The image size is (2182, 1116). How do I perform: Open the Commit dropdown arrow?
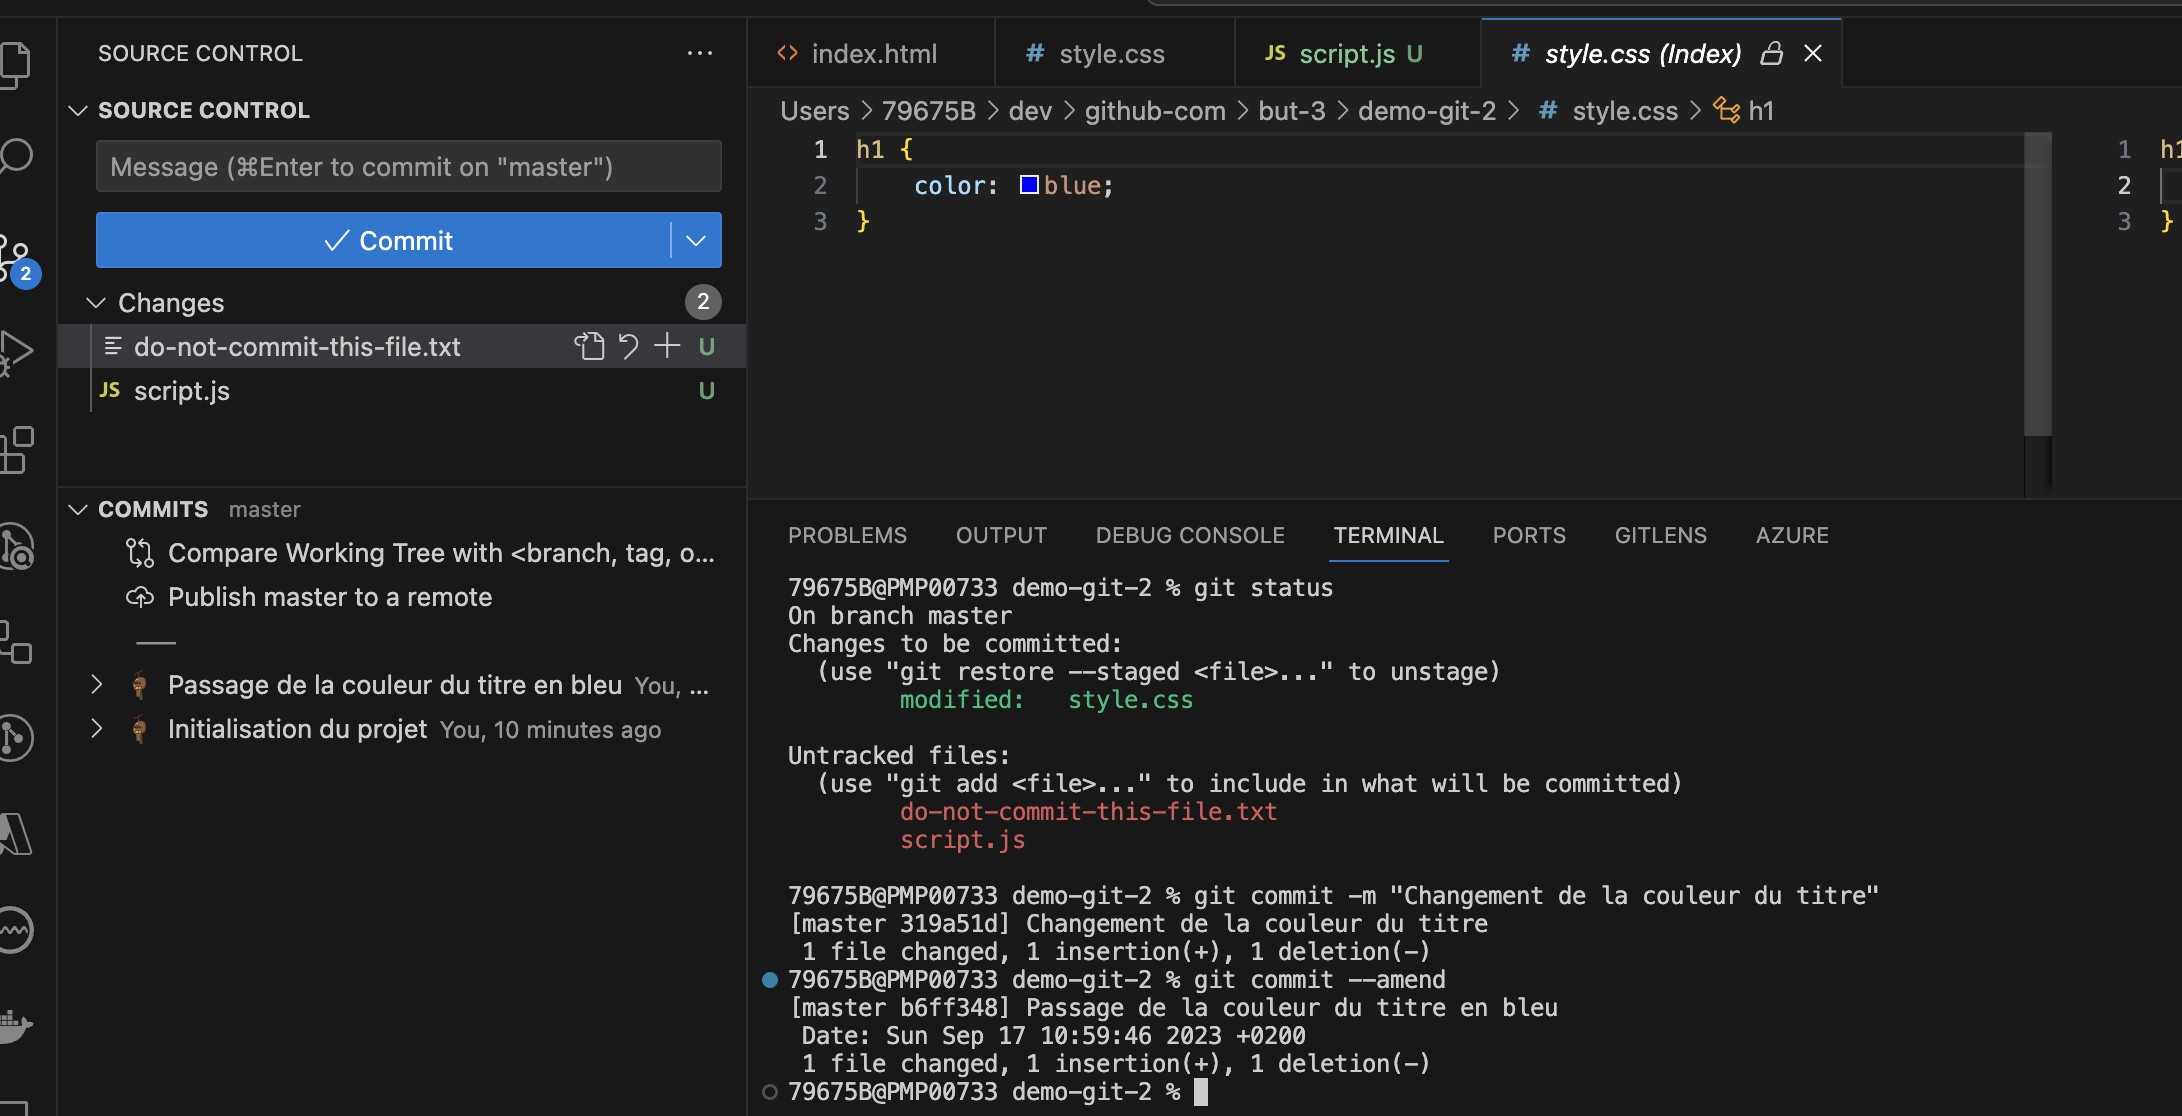pos(696,240)
